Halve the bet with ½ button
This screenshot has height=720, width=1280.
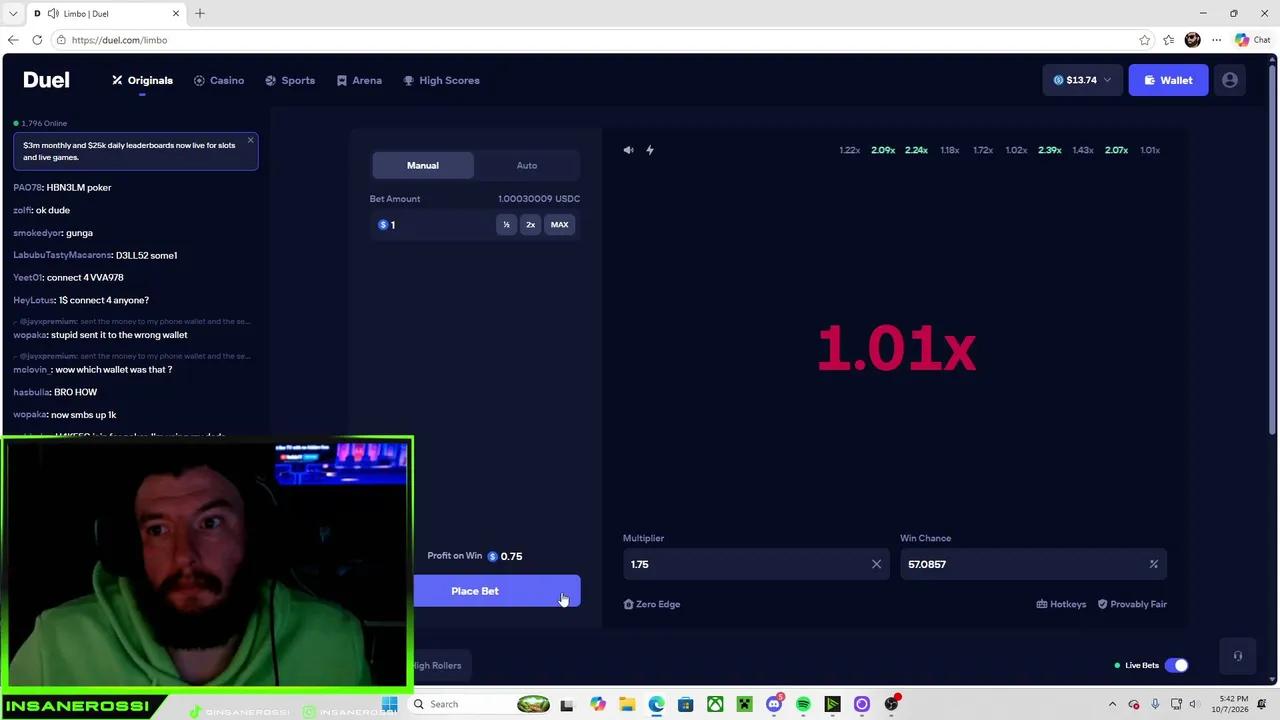point(506,225)
